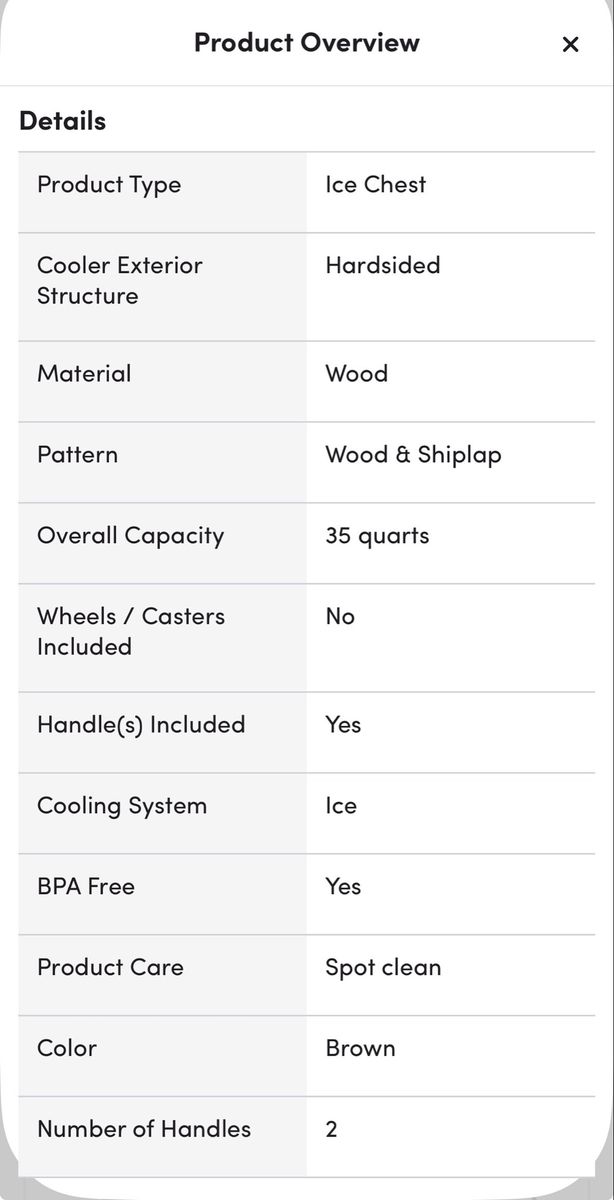
Task: Click the Pattern row label
Action: click(x=77, y=455)
